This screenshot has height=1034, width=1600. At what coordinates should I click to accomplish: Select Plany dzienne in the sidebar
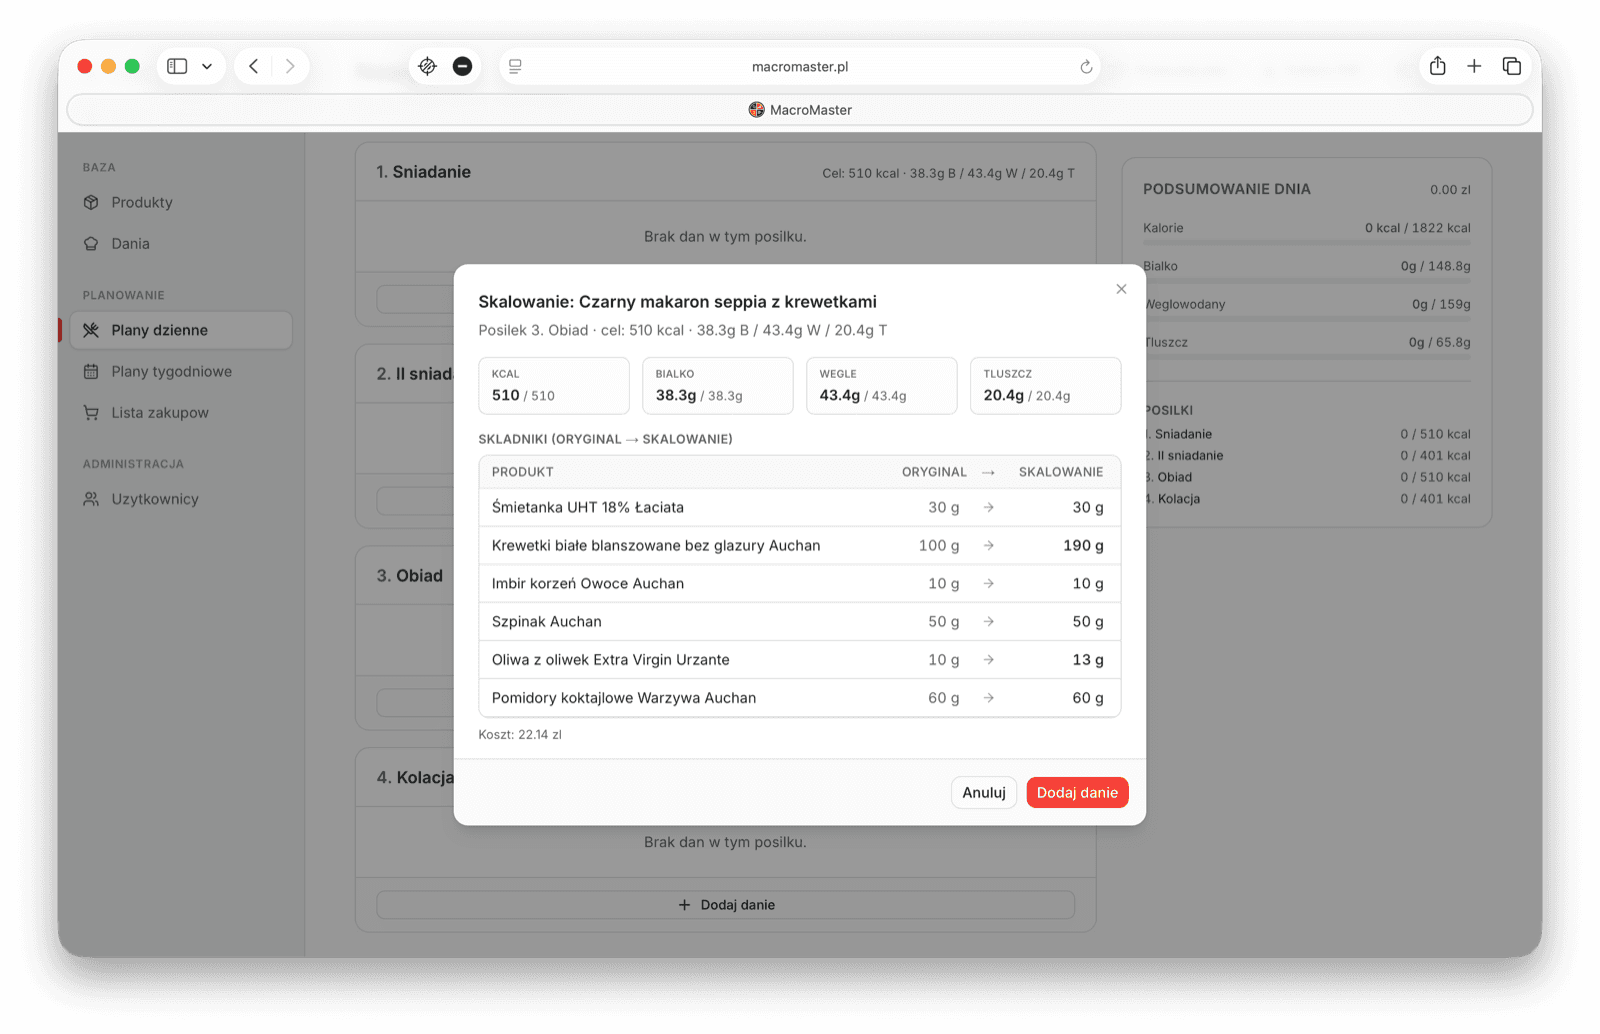point(181,330)
